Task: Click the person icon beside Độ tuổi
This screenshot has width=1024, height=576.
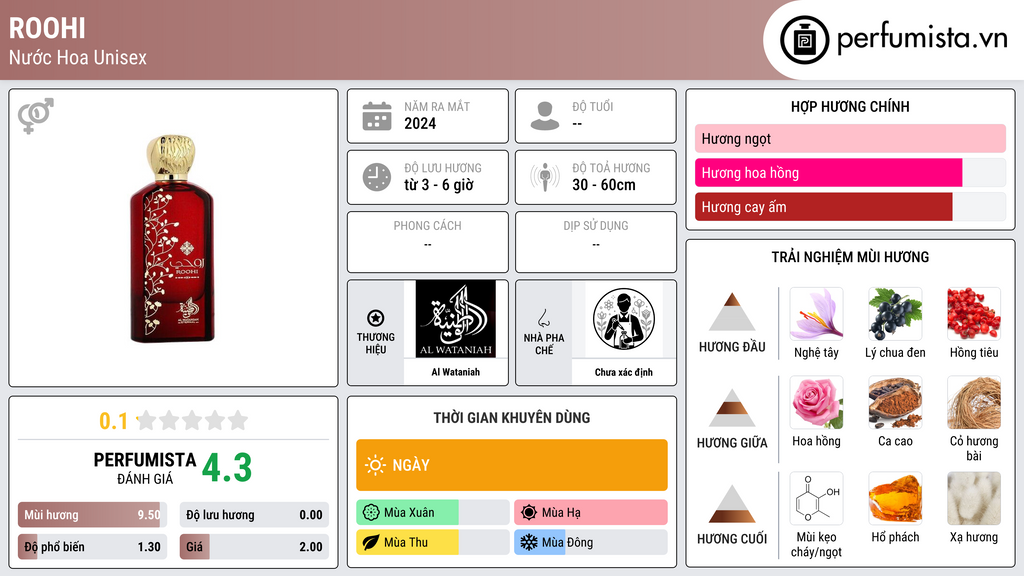Action: (x=545, y=116)
